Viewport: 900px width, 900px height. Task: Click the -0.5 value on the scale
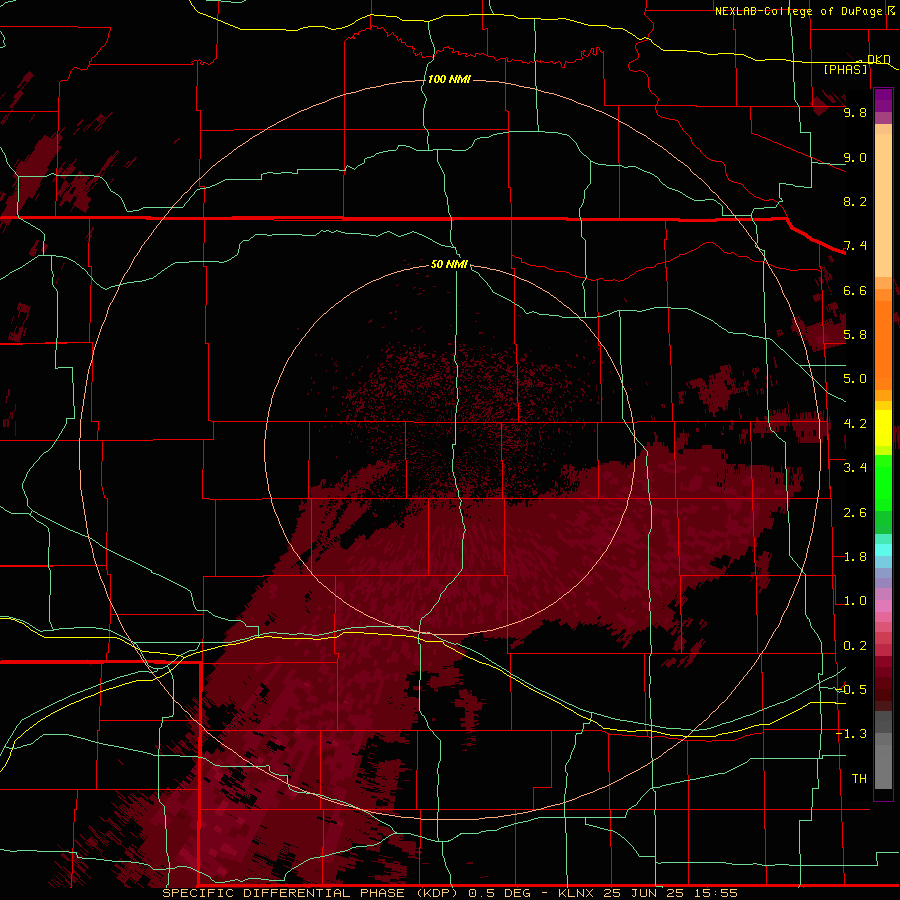(x=851, y=690)
